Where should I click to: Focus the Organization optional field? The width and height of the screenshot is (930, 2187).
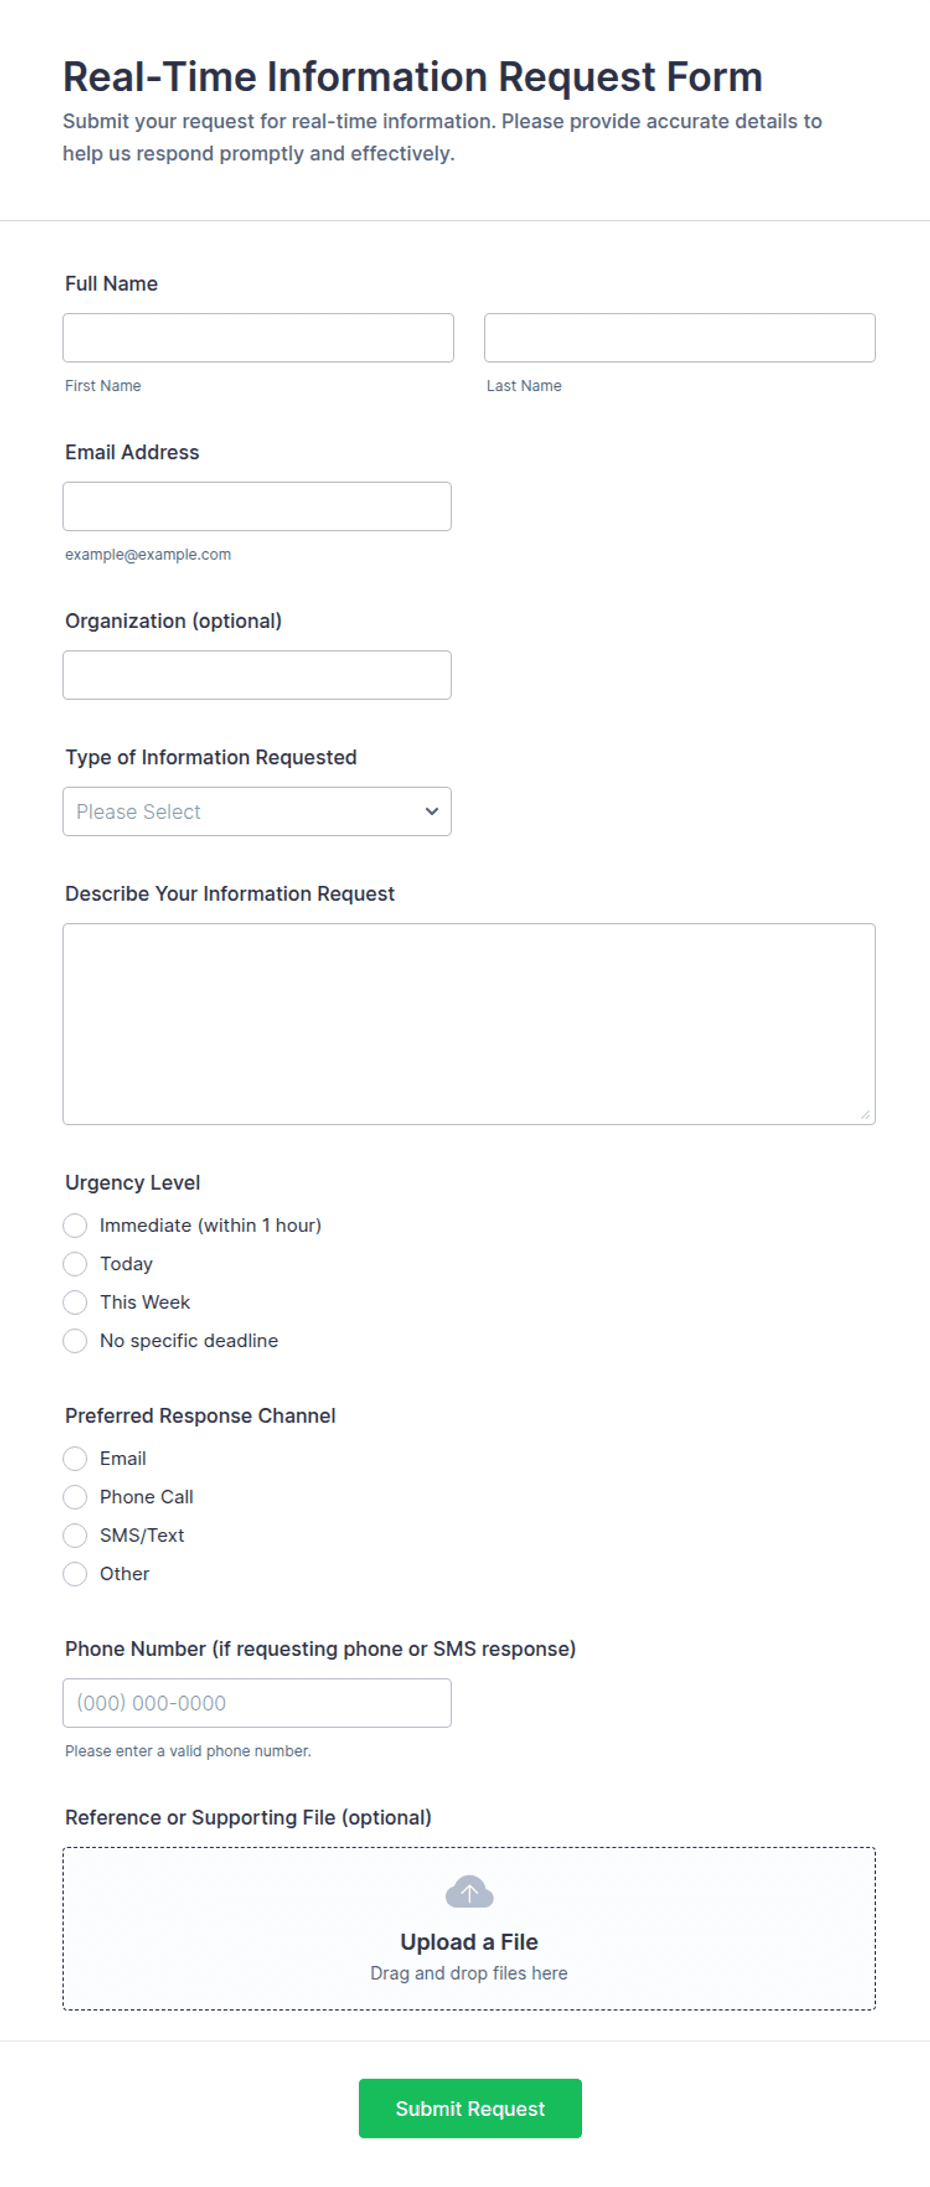(257, 675)
